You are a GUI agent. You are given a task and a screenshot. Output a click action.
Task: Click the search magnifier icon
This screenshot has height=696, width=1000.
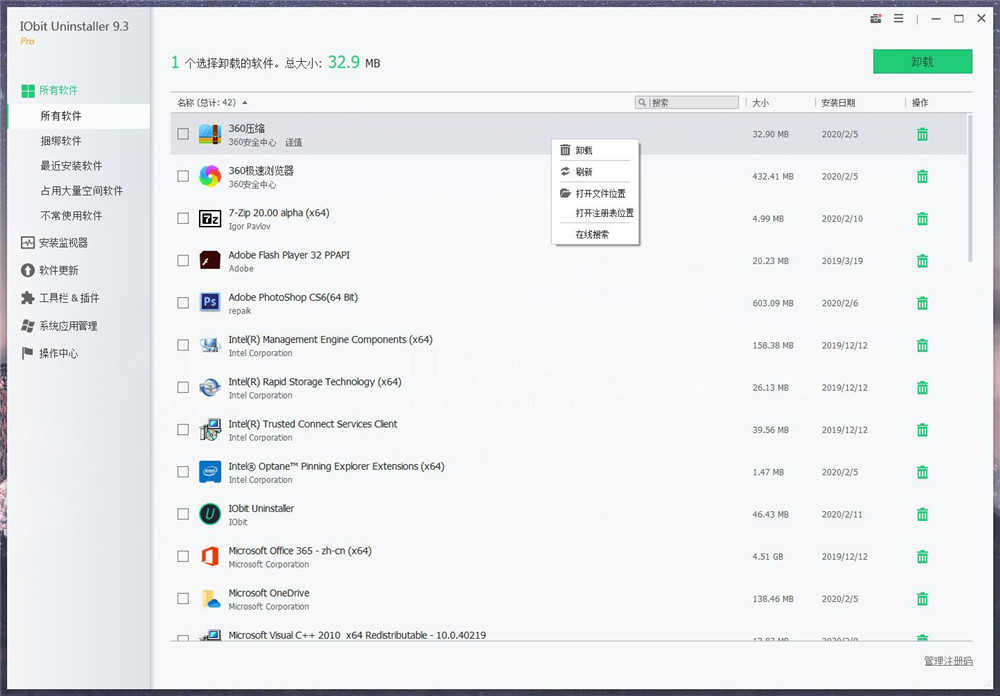pos(642,102)
